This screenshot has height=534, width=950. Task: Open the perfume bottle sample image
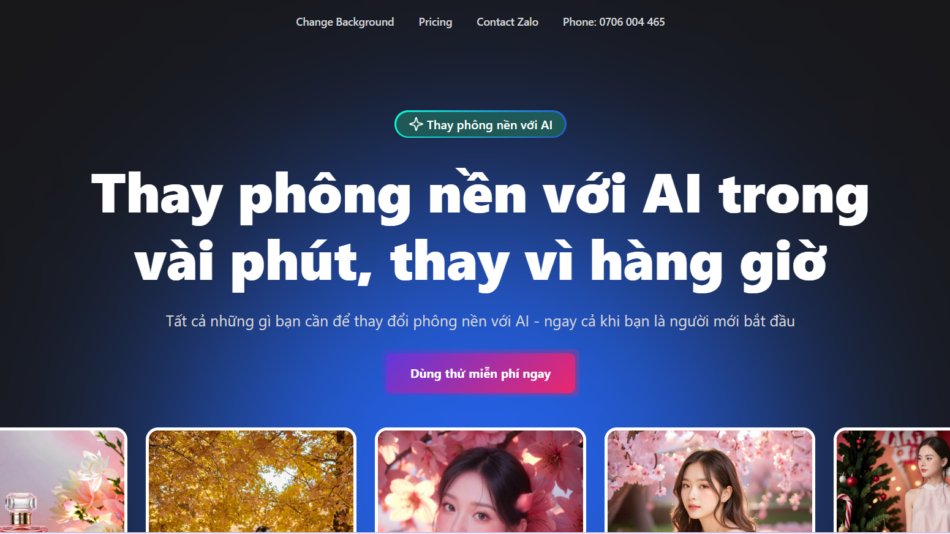coord(62,481)
